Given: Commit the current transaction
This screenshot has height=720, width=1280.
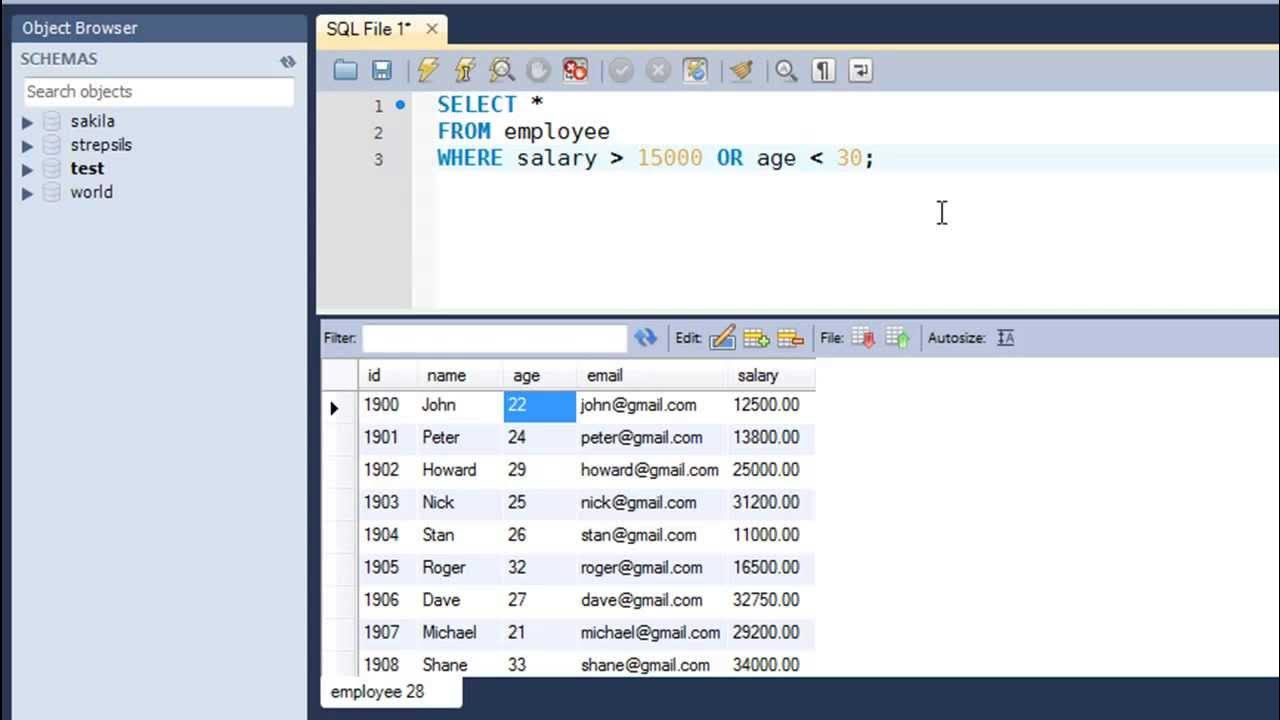Looking at the screenshot, I should (x=621, y=70).
